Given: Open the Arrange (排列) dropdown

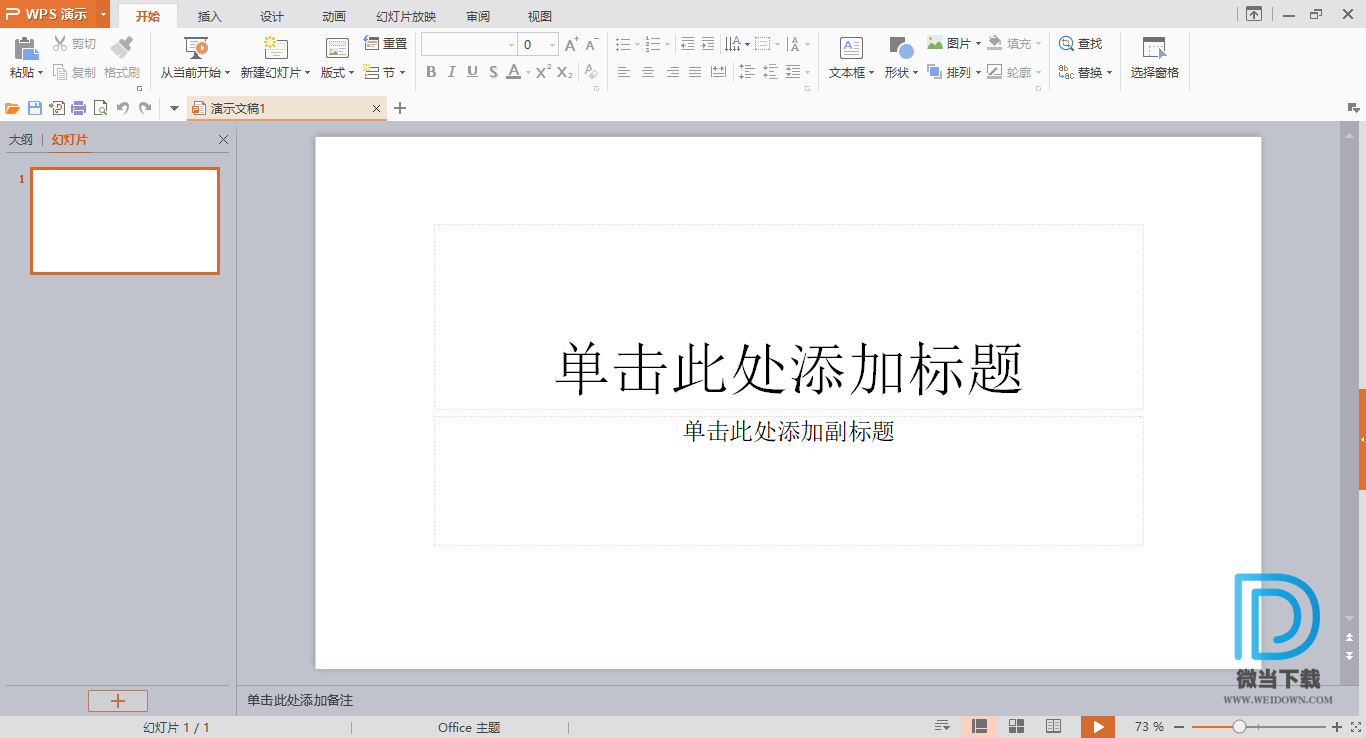Looking at the screenshot, I should pyautogui.click(x=954, y=72).
